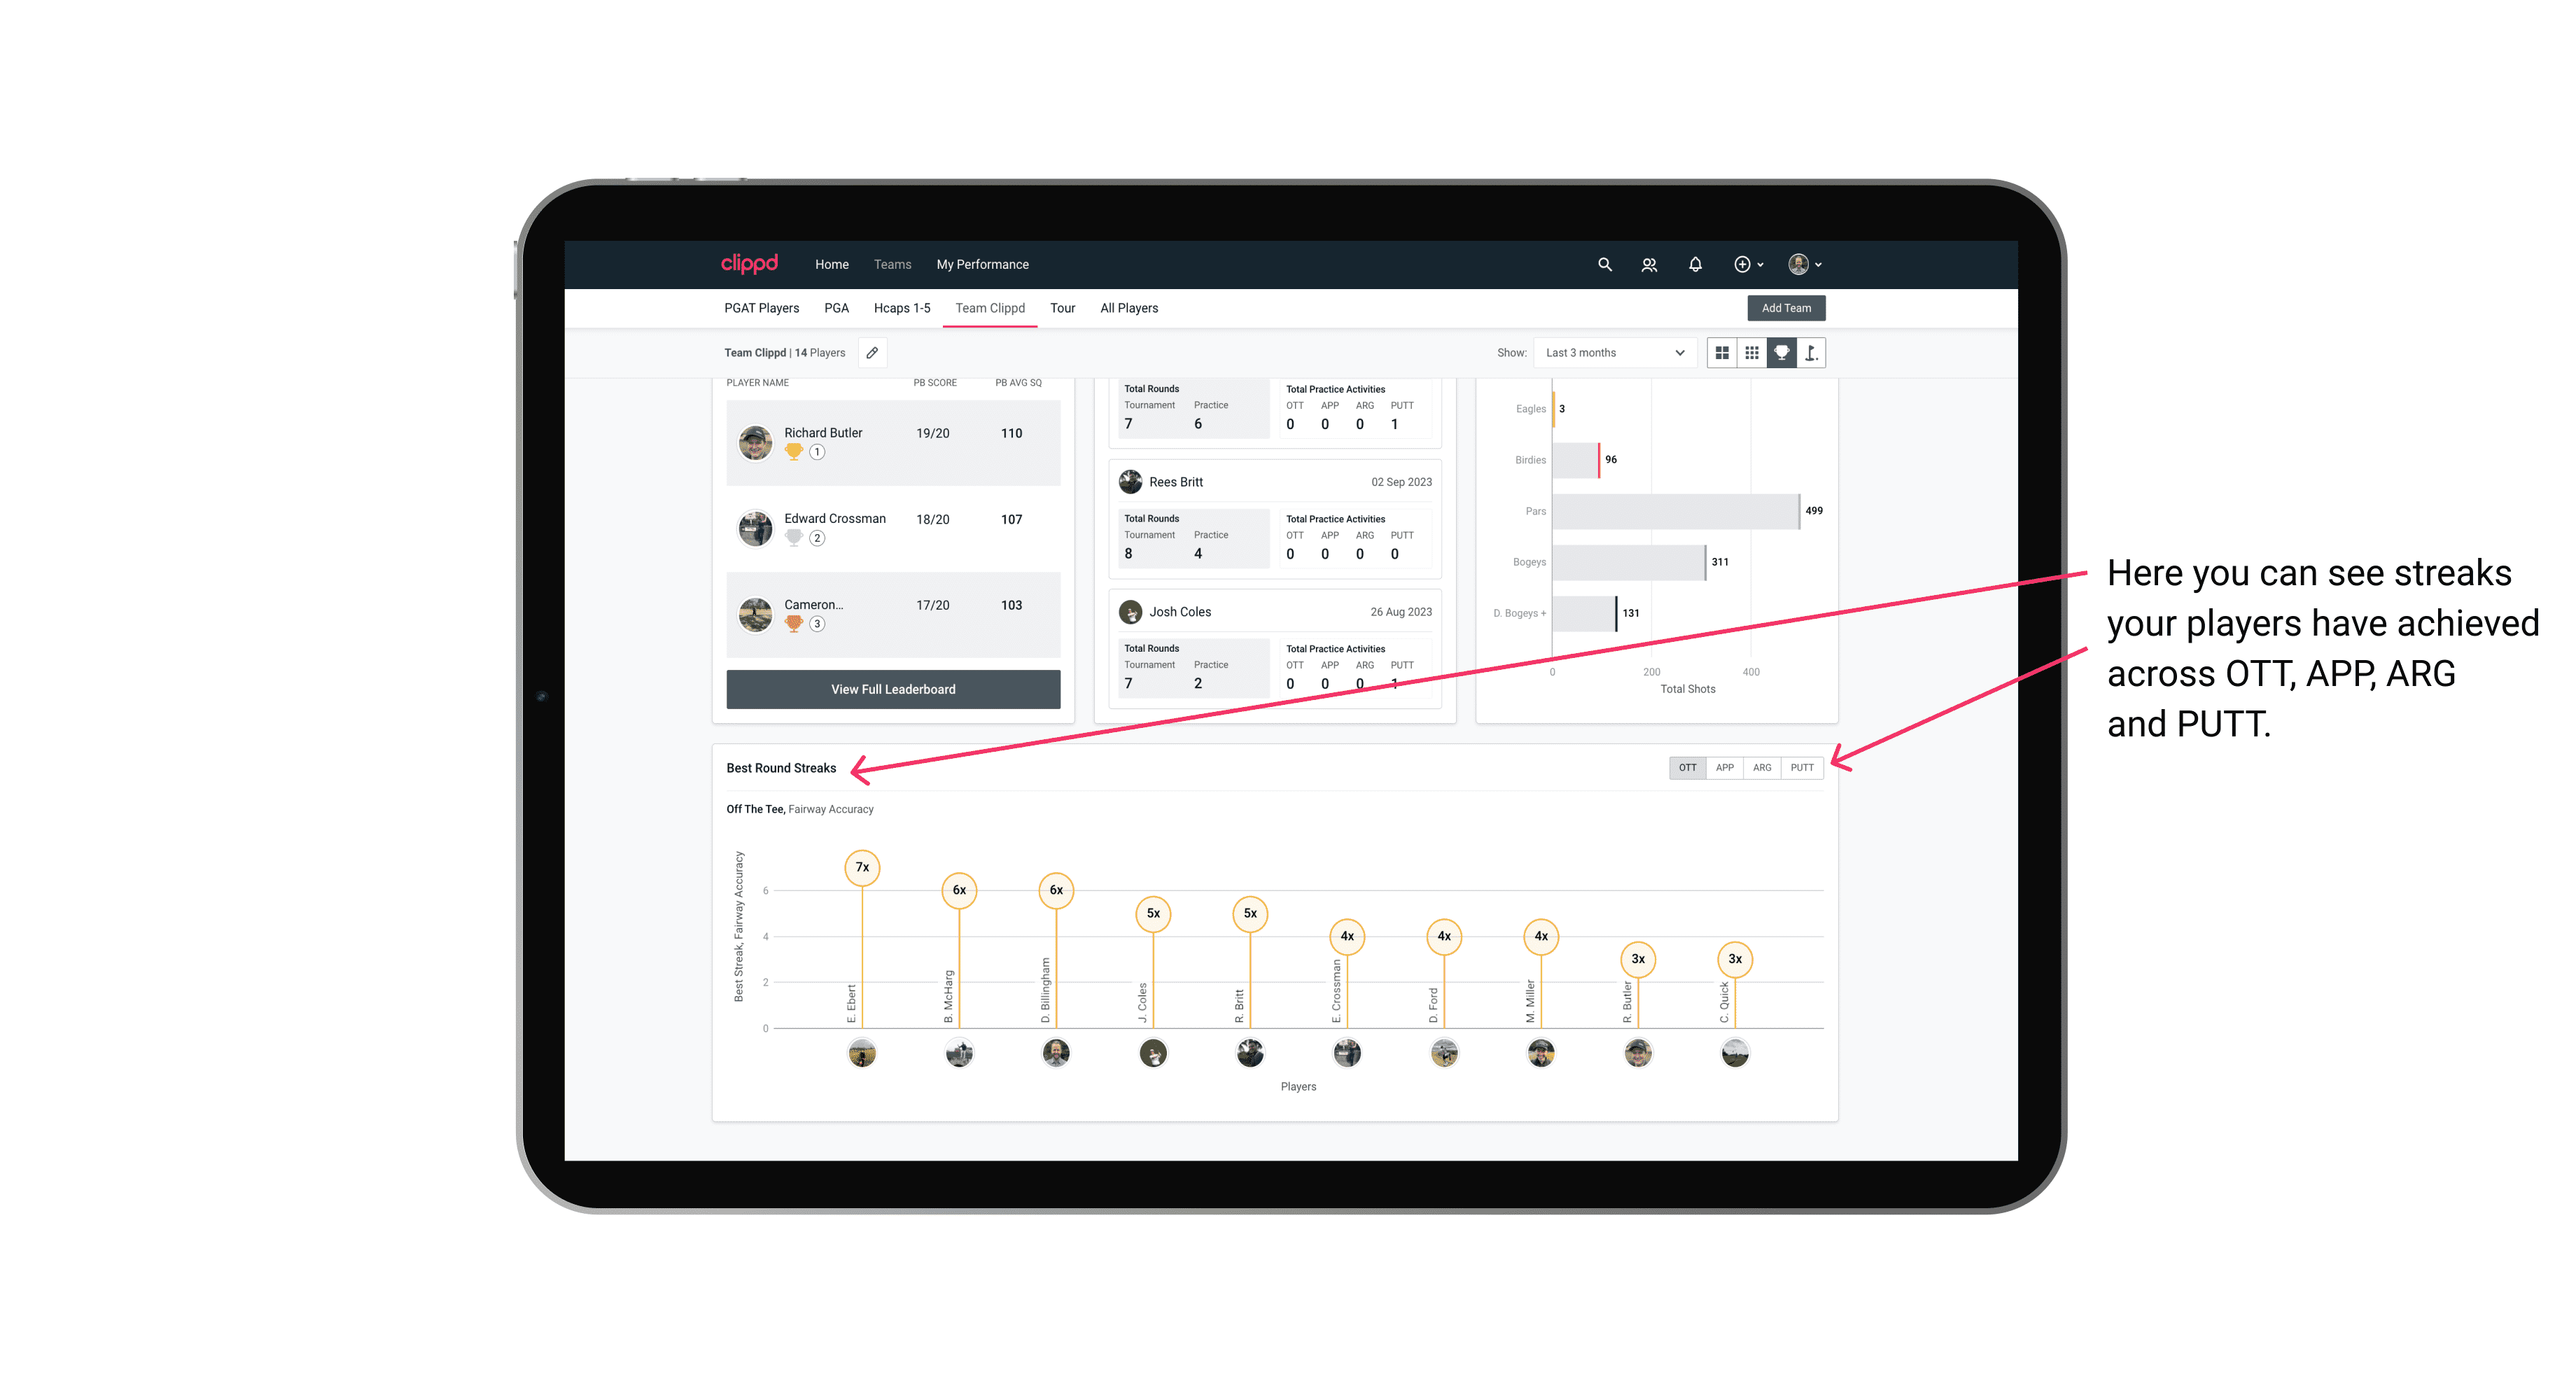This screenshot has height=1386, width=2576.
Task: Expand the My Performance navigation menu
Action: 983,265
